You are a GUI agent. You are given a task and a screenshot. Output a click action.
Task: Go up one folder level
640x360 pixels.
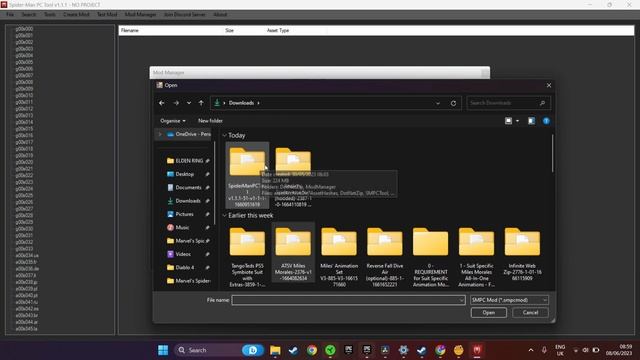click(x=201, y=103)
